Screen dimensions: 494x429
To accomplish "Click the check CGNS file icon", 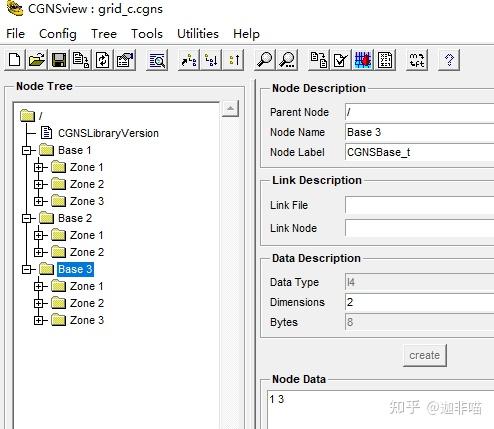I will [x=341, y=60].
